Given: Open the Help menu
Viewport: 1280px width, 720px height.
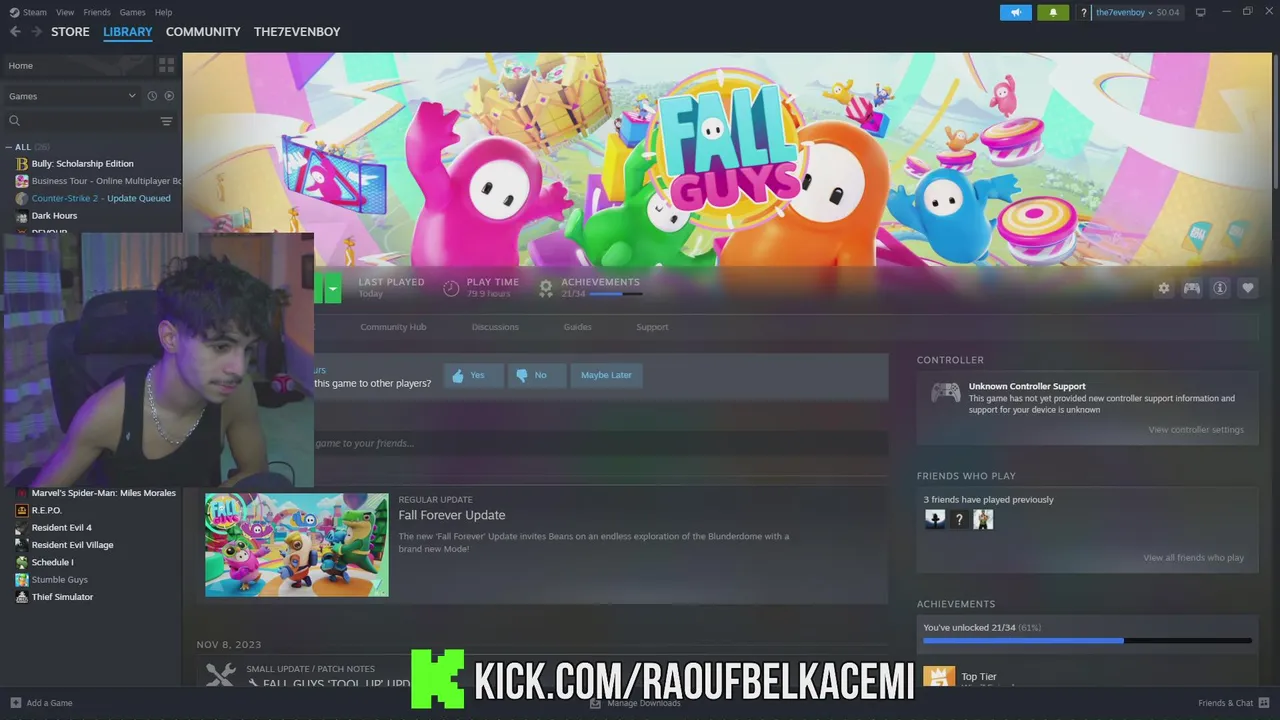Looking at the screenshot, I should pos(163,12).
